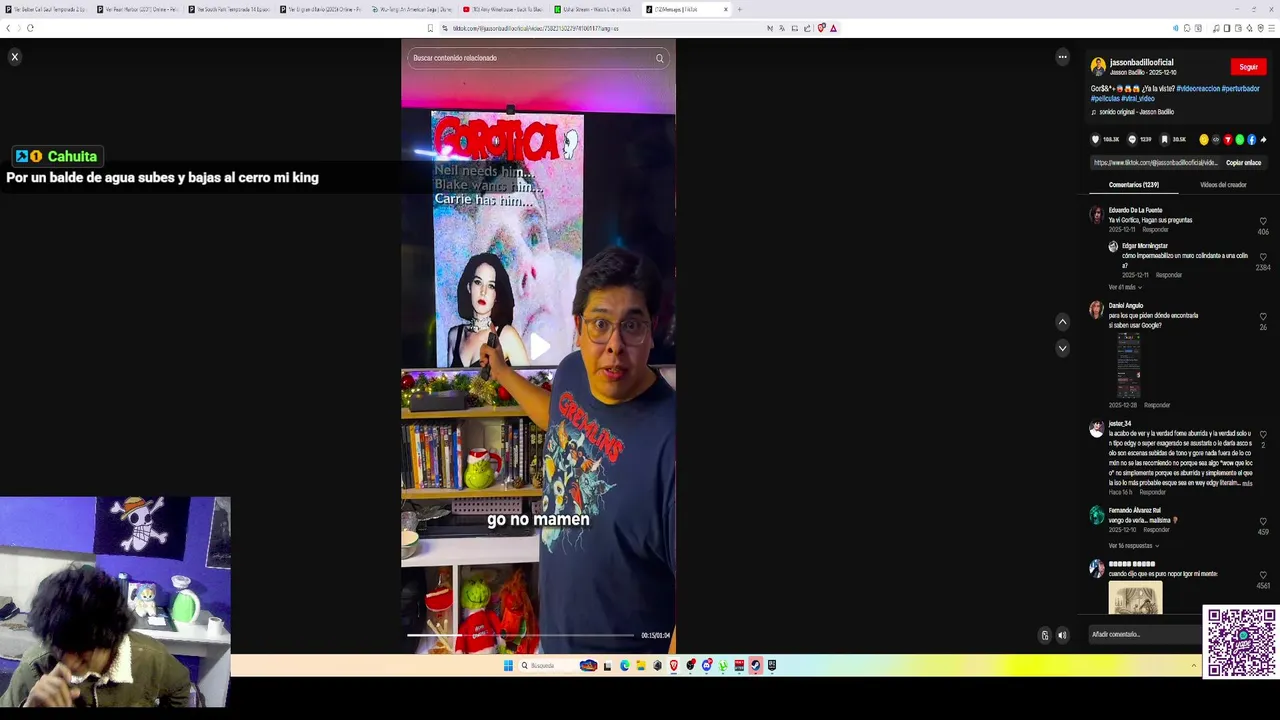
Task: Like the anonymous comment with image
Action: tap(1263, 576)
